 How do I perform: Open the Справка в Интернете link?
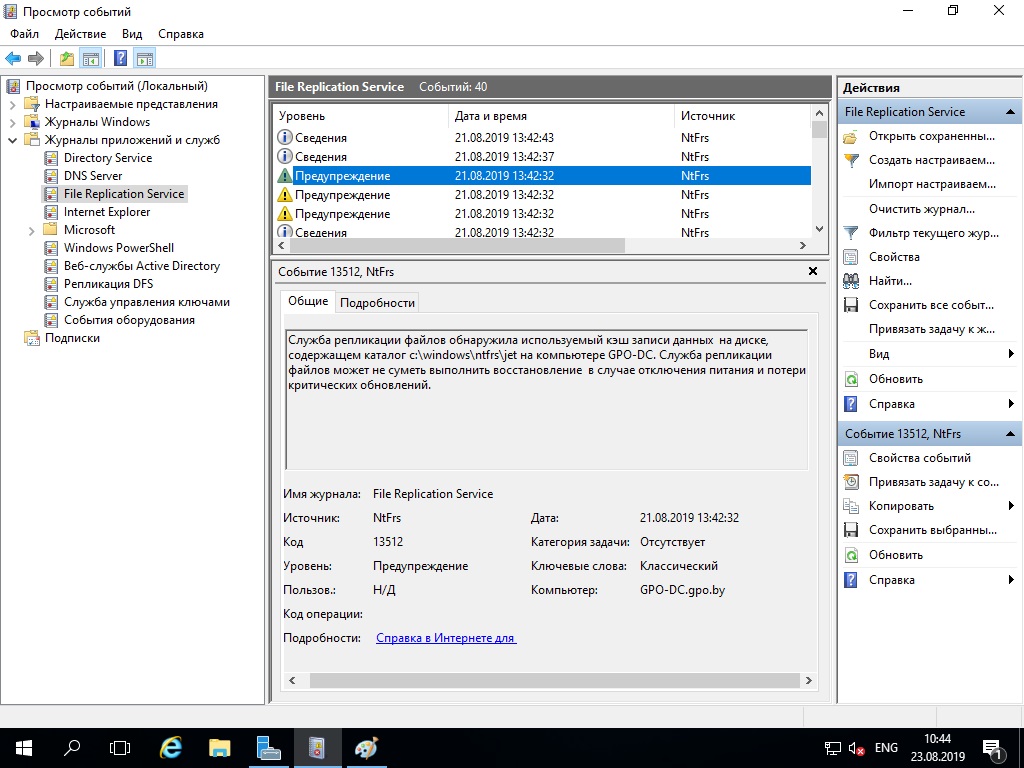pyautogui.click(x=446, y=638)
